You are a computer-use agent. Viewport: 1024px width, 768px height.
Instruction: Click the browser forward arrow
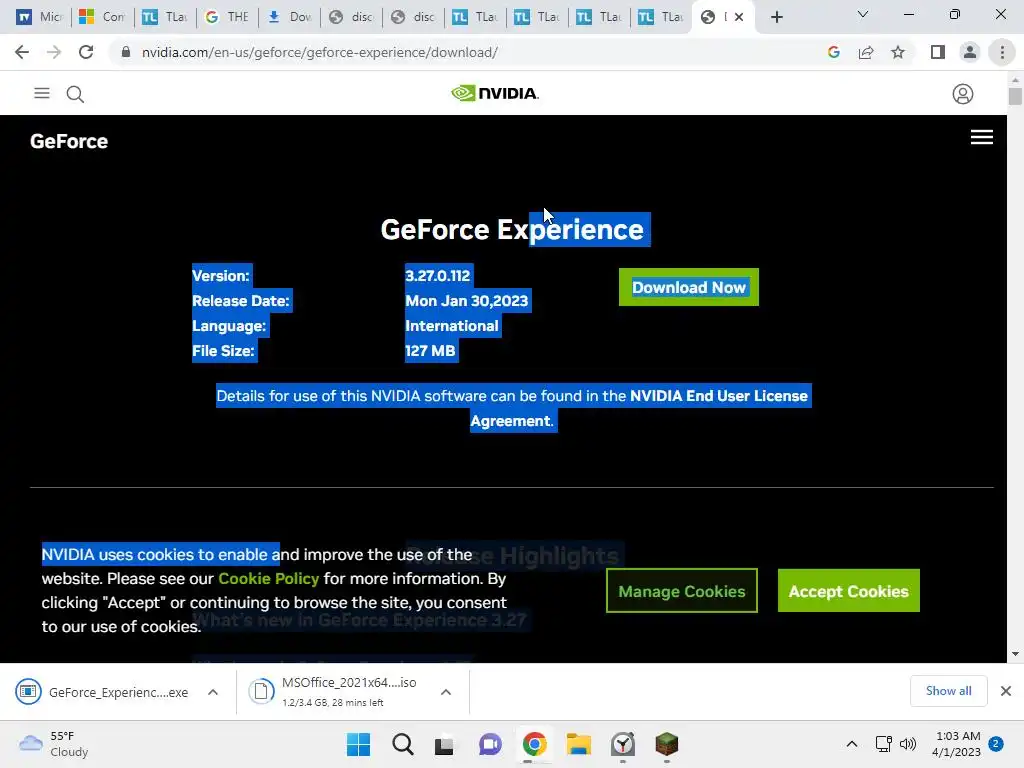(54, 52)
